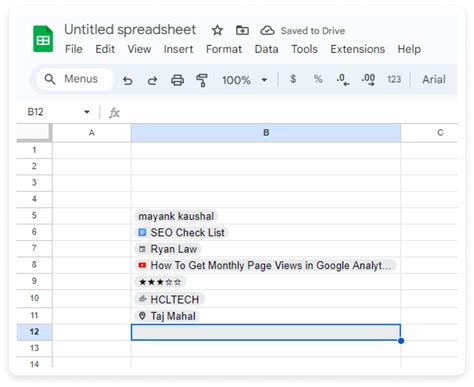Open the Extensions menu
This screenshot has width=474, height=387.
[x=358, y=49]
